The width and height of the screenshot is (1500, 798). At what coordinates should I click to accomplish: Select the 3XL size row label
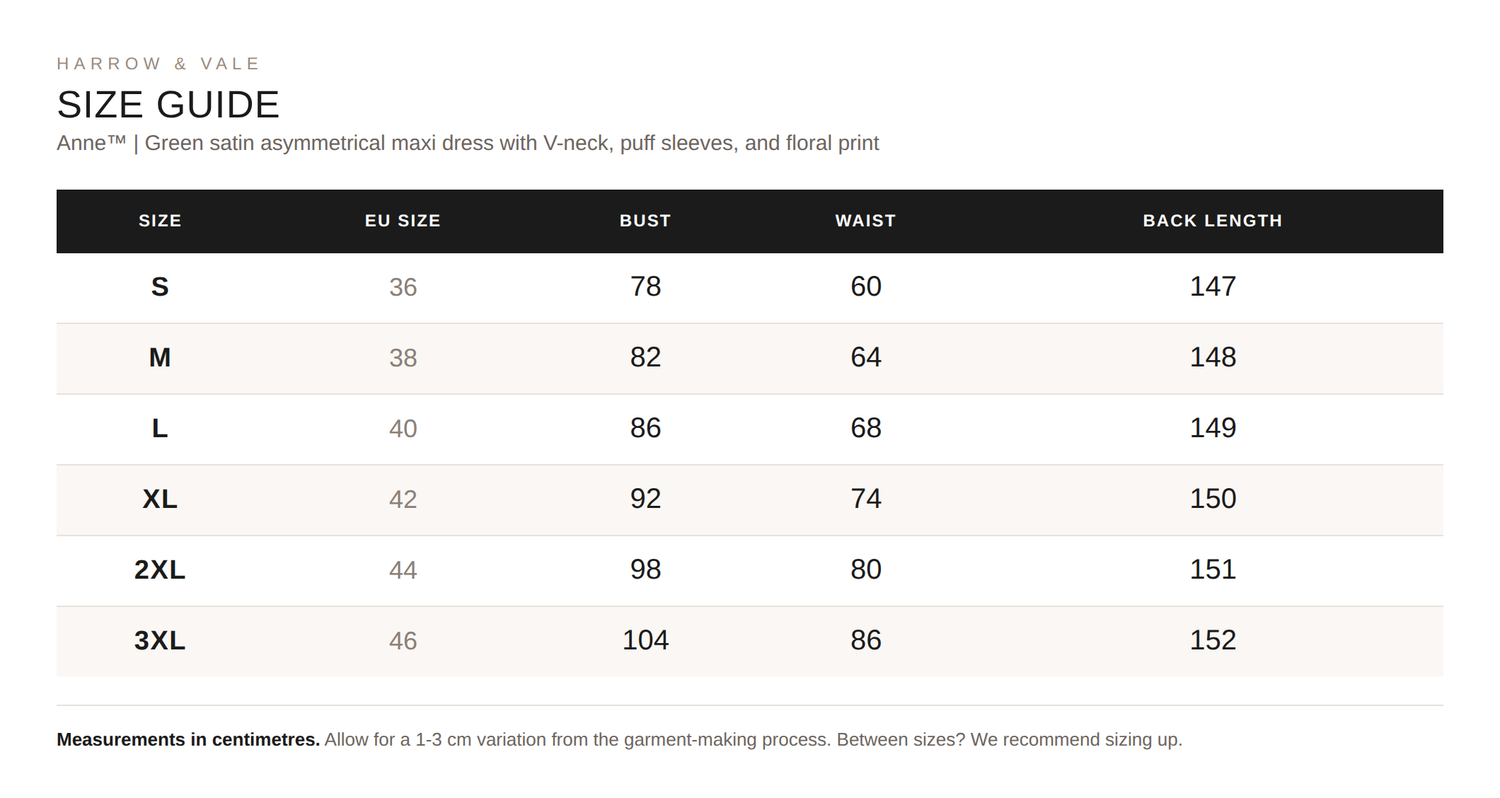(x=160, y=641)
